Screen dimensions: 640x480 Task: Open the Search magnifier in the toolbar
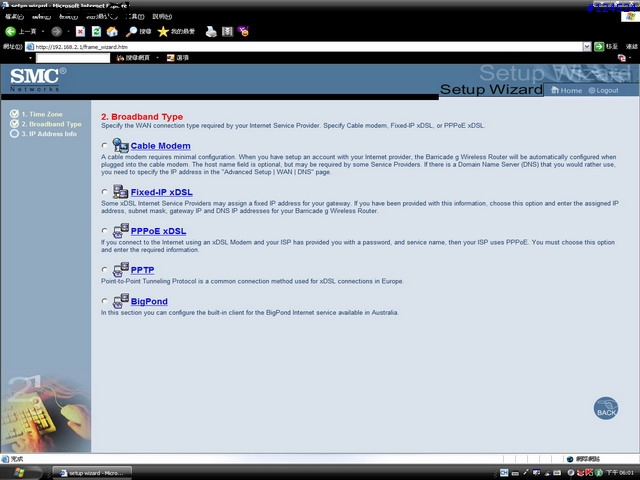pos(131,31)
